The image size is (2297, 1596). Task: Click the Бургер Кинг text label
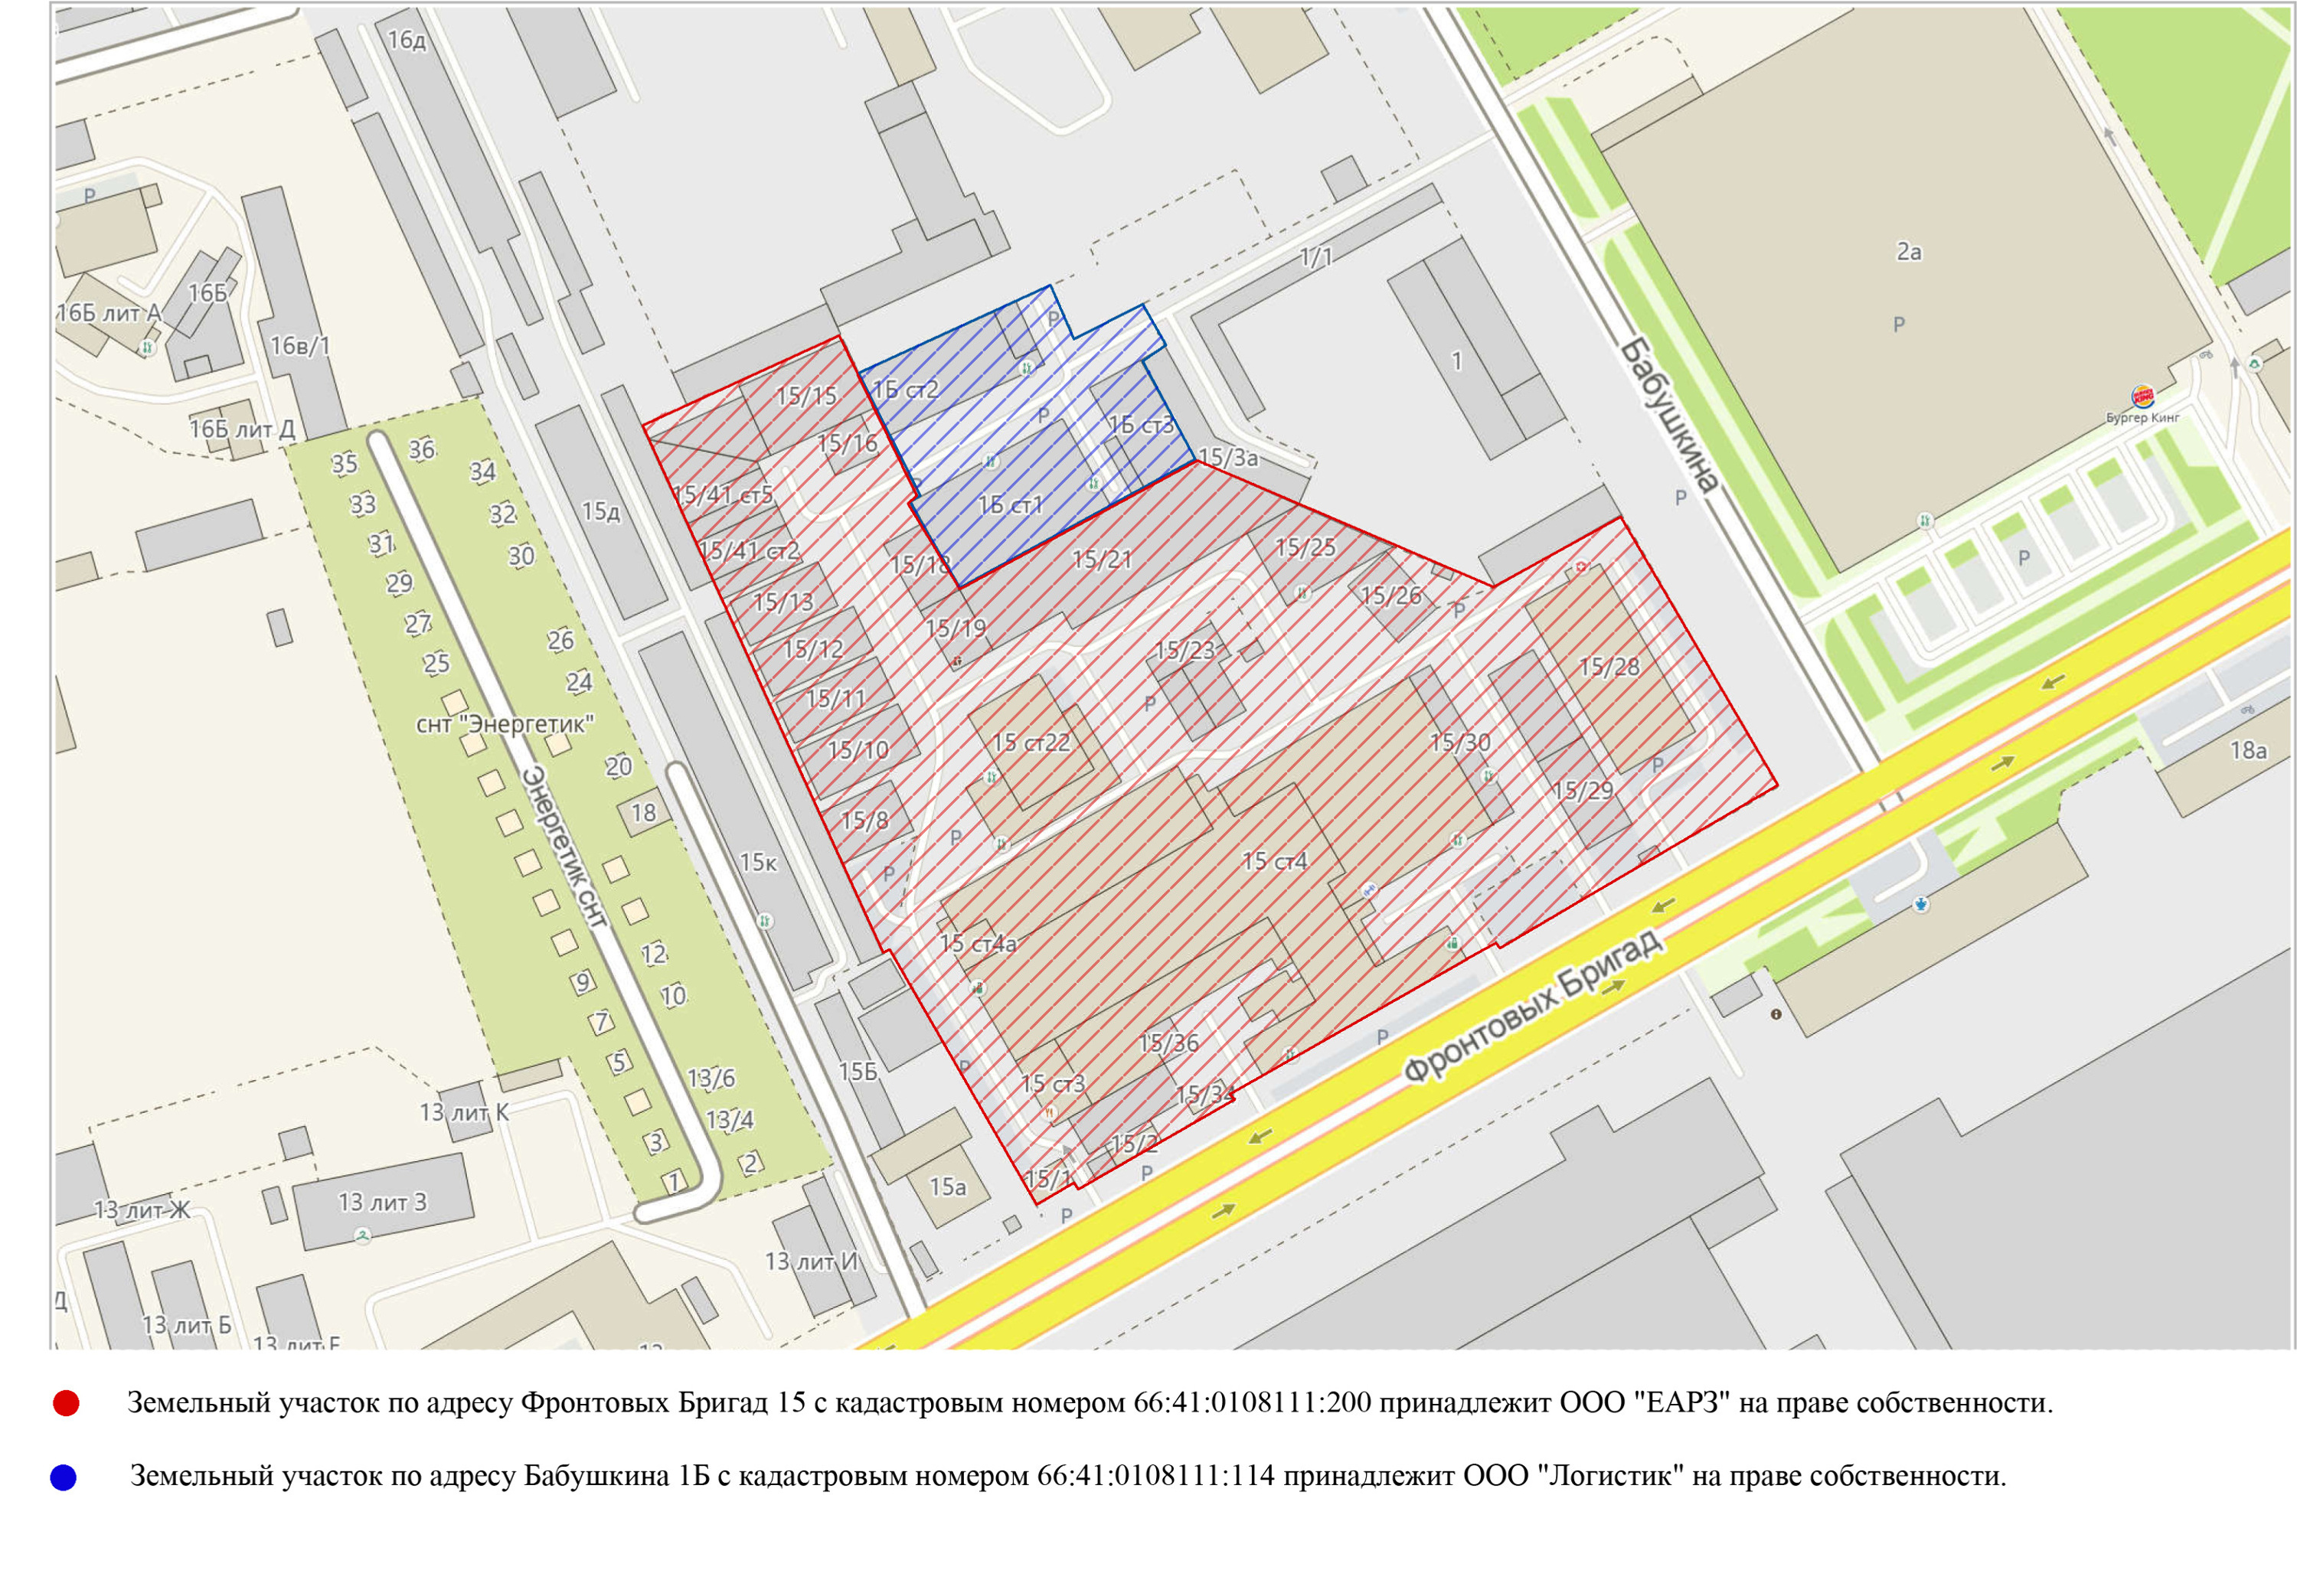[2142, 418]
